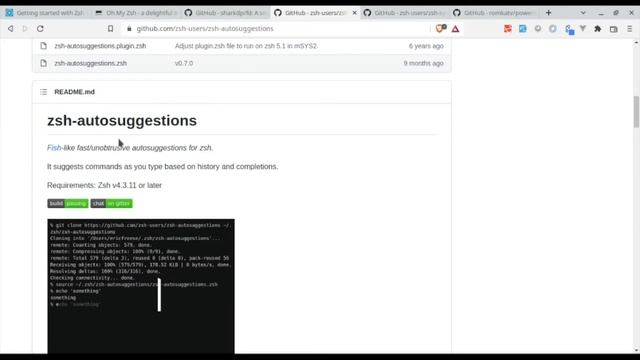640x360 pixels.
Task: Click the second grey circular extension icon
Action: tap(553, 29)
